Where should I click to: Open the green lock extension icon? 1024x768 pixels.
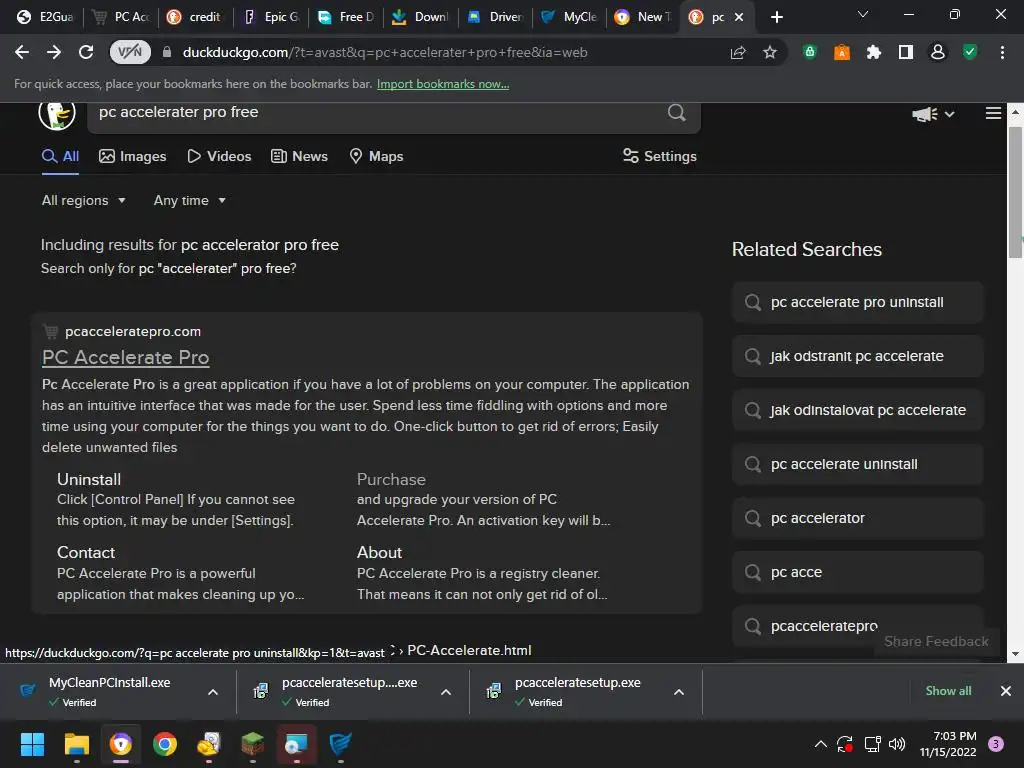click(x=810, y=52)
